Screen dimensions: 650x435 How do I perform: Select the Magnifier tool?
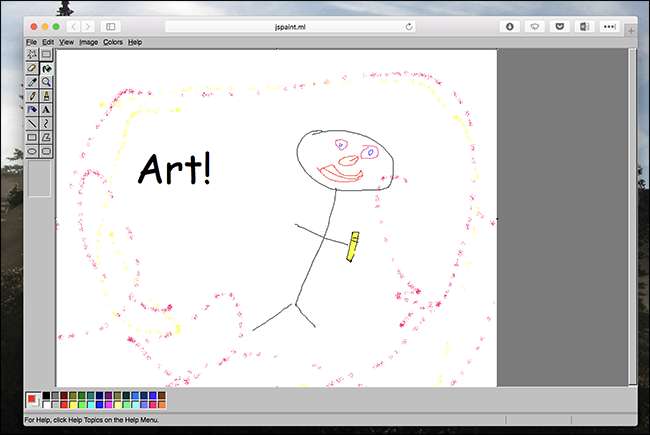[x=46, y=82]
